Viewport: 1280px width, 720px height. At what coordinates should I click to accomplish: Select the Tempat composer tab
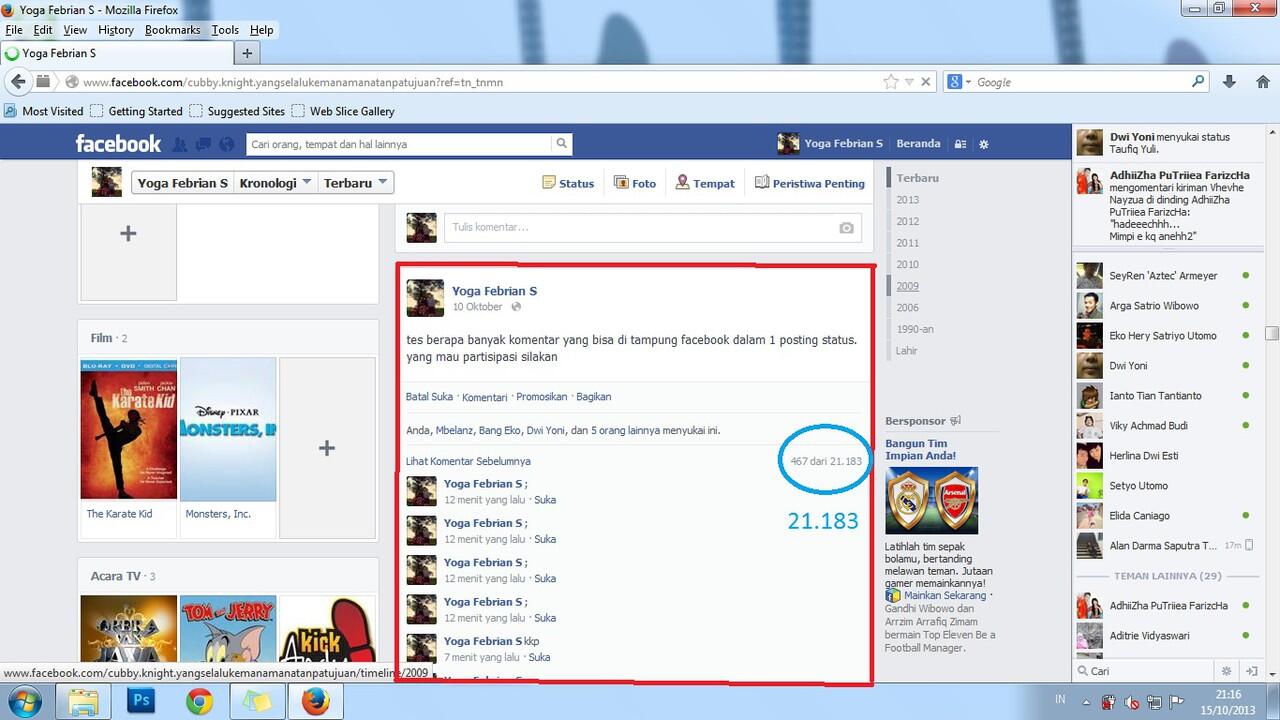[705, 183]
